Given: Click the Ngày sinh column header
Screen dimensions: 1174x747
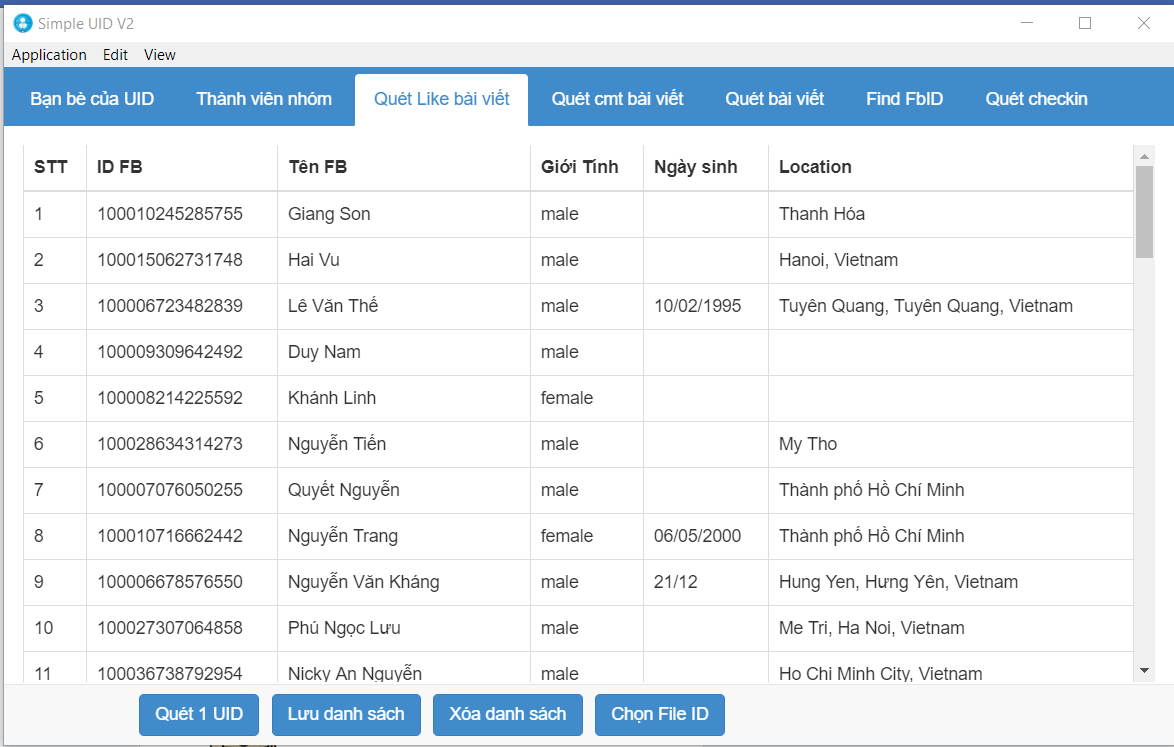Looking at the screenshot, I should [x=706, y=168].
